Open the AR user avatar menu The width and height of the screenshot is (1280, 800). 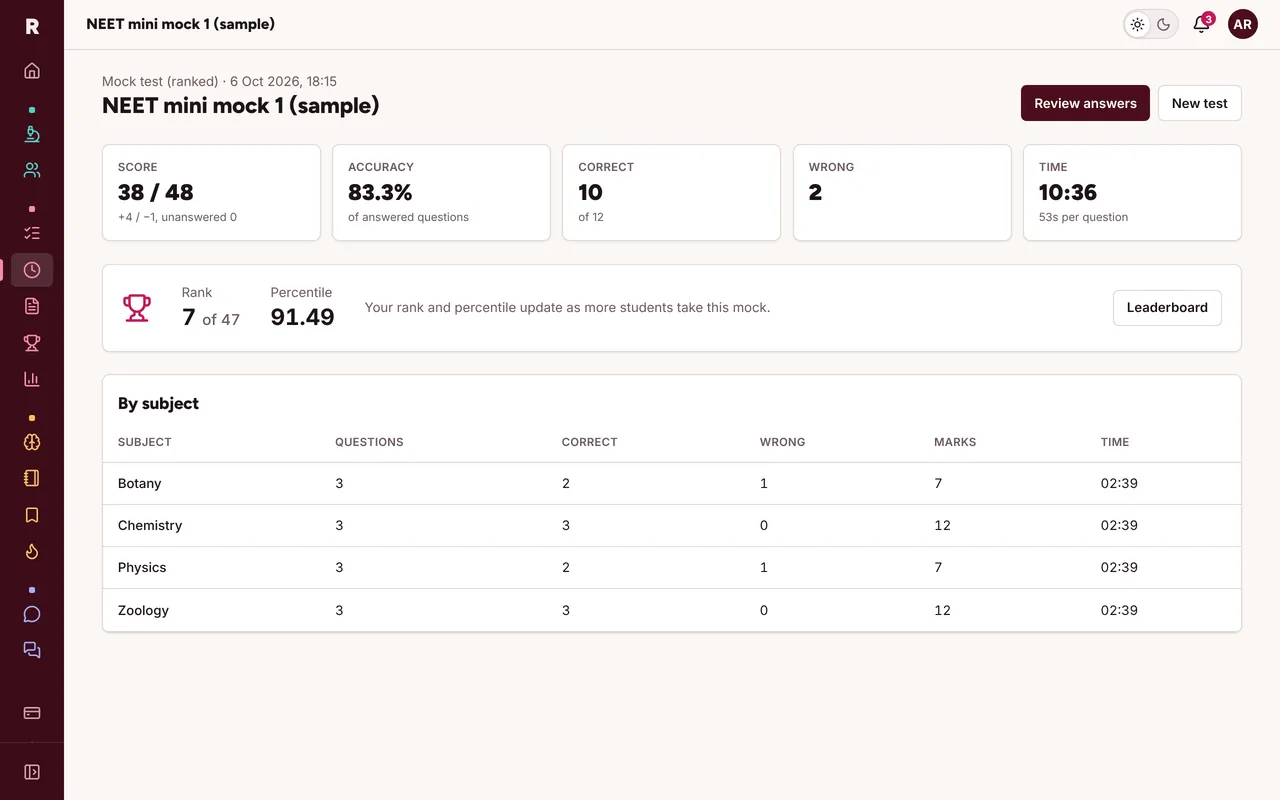(x=1243, y=24)
